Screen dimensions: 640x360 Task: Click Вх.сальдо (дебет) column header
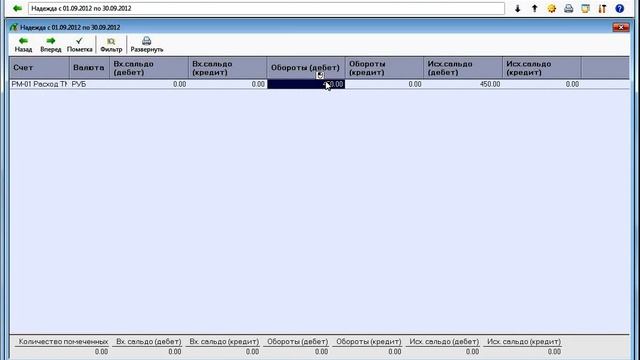point(149,68)
